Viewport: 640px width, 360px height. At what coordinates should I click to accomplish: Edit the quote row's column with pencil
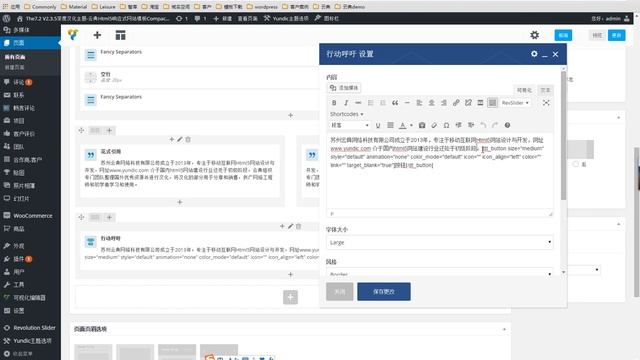180,140
